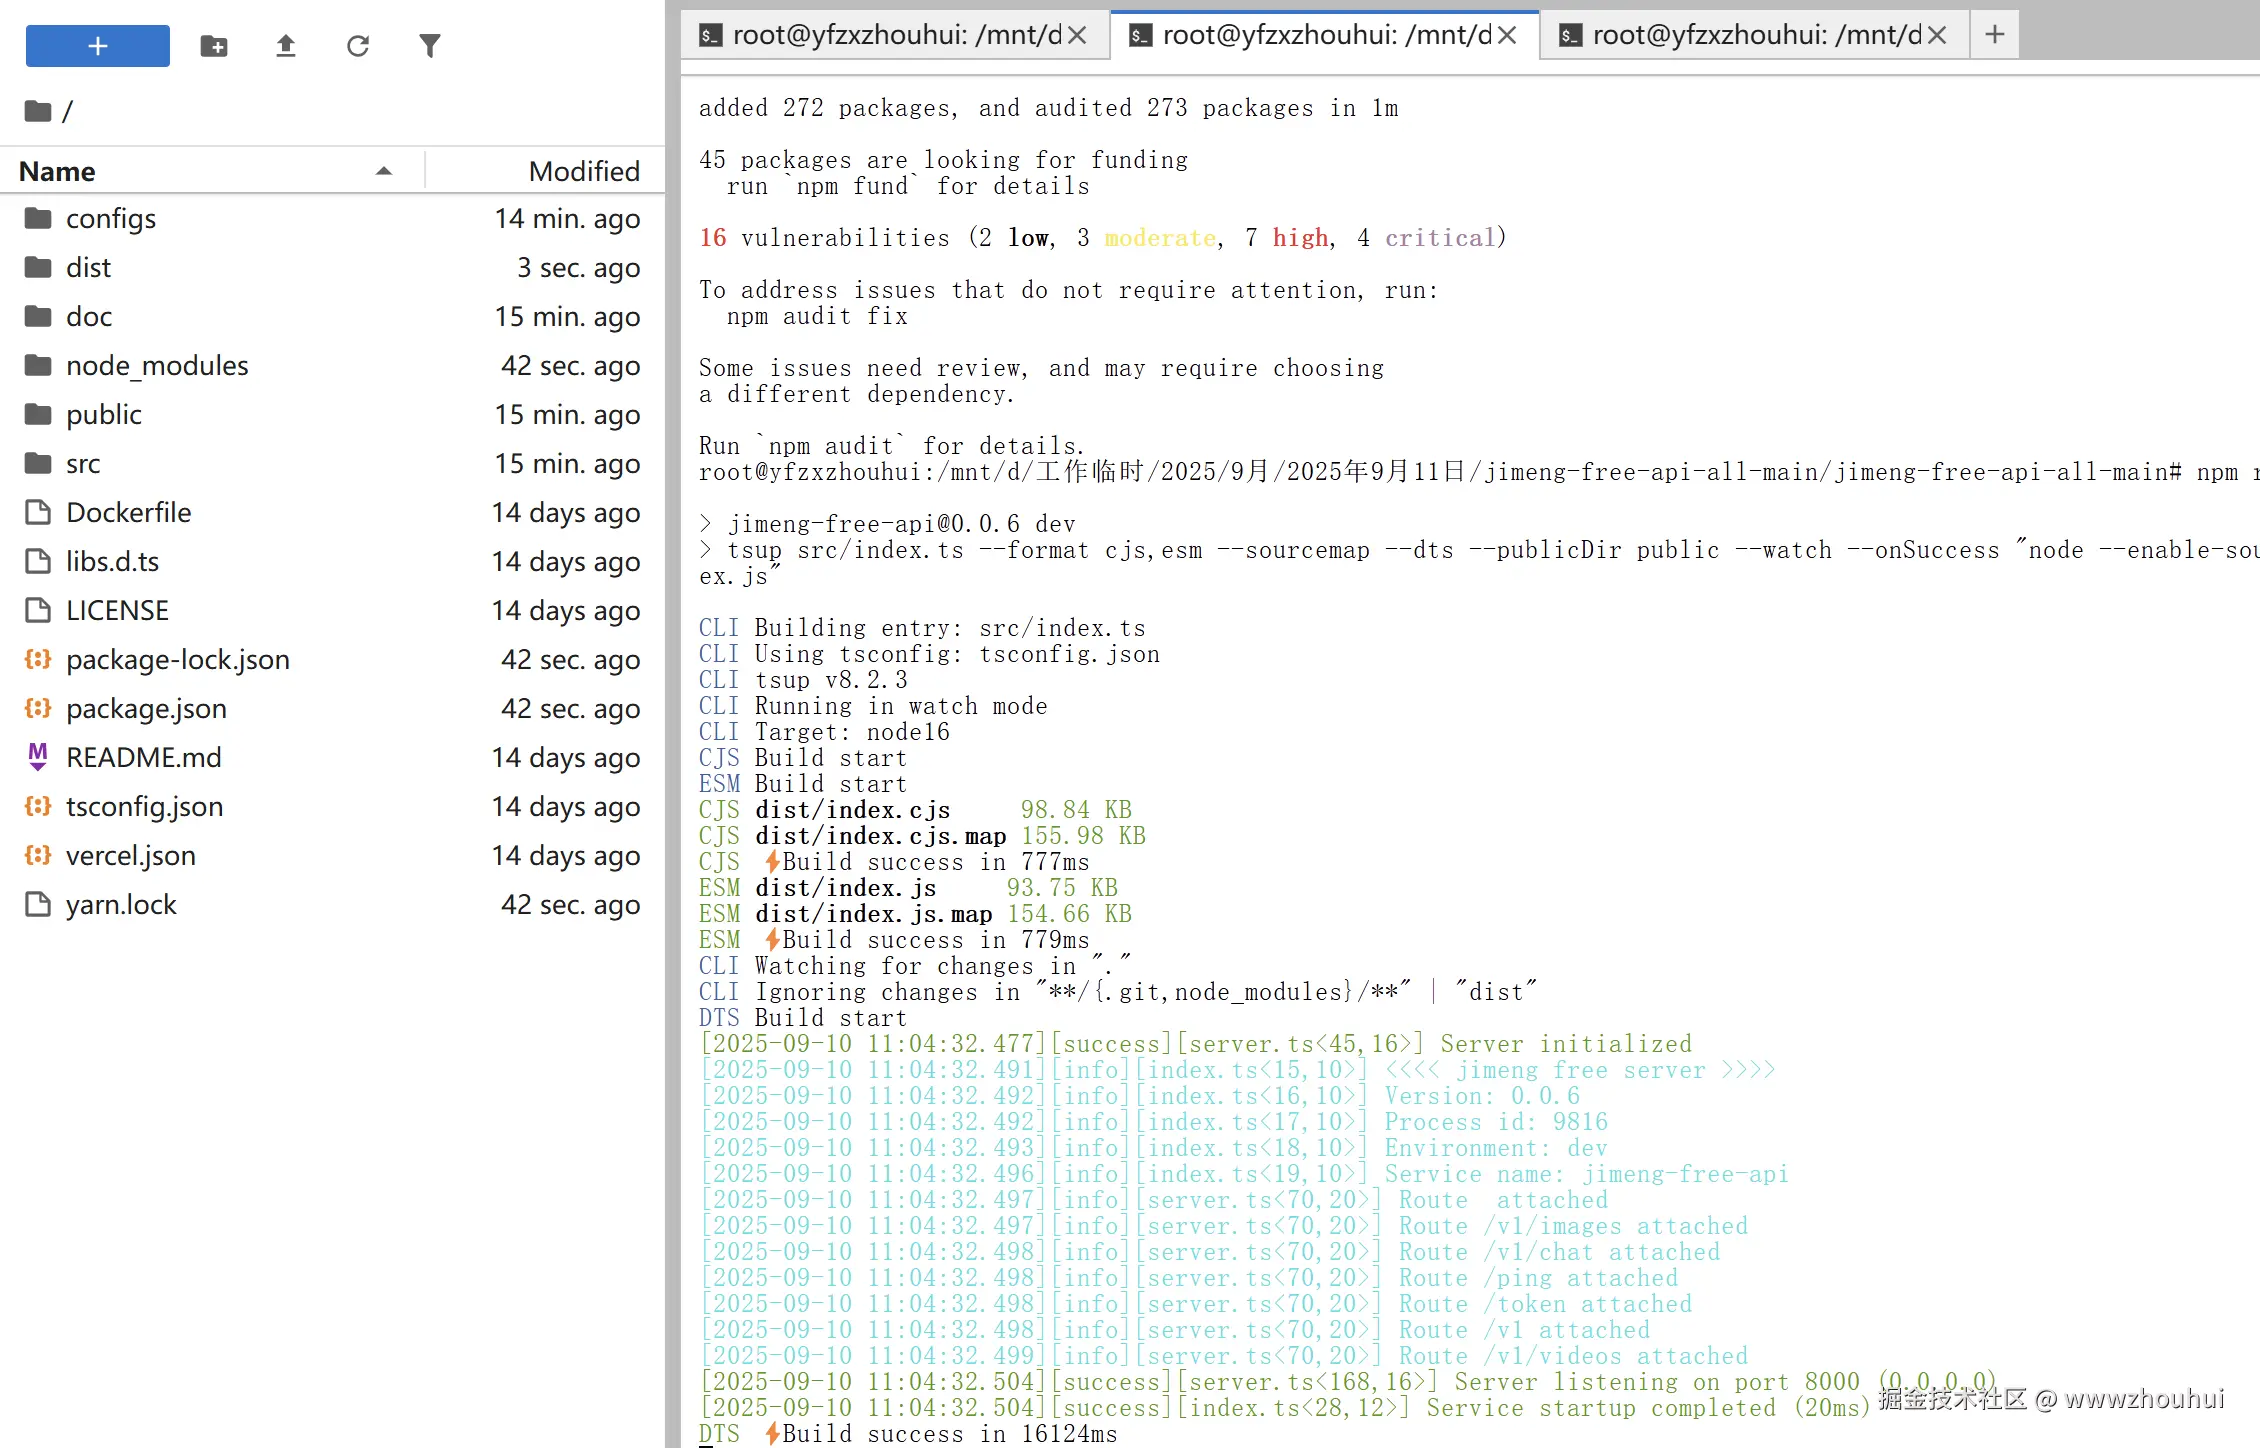Select package-lock.json in the file list
2260x1448 pixels.
click(x=332, y=660)
